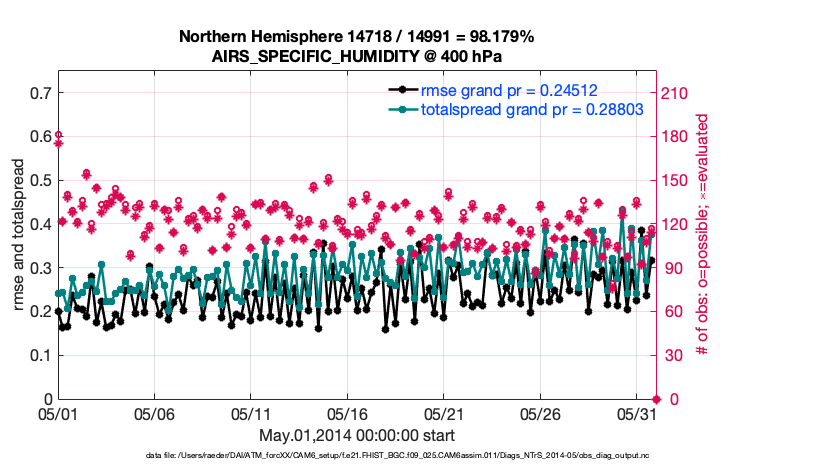Screen dimensions: 830x470
Task: Click the 0.3 left y-axis tick label
Action: click(41, 268)
